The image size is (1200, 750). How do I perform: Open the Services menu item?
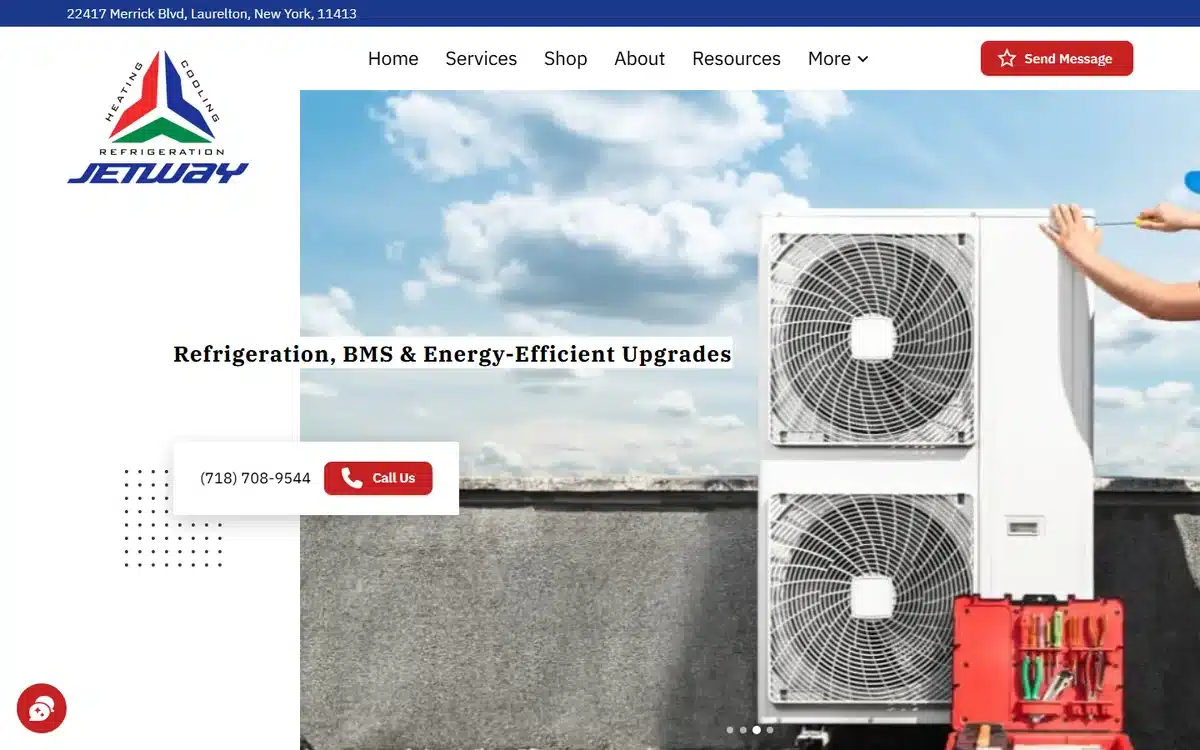pos(481,58)
